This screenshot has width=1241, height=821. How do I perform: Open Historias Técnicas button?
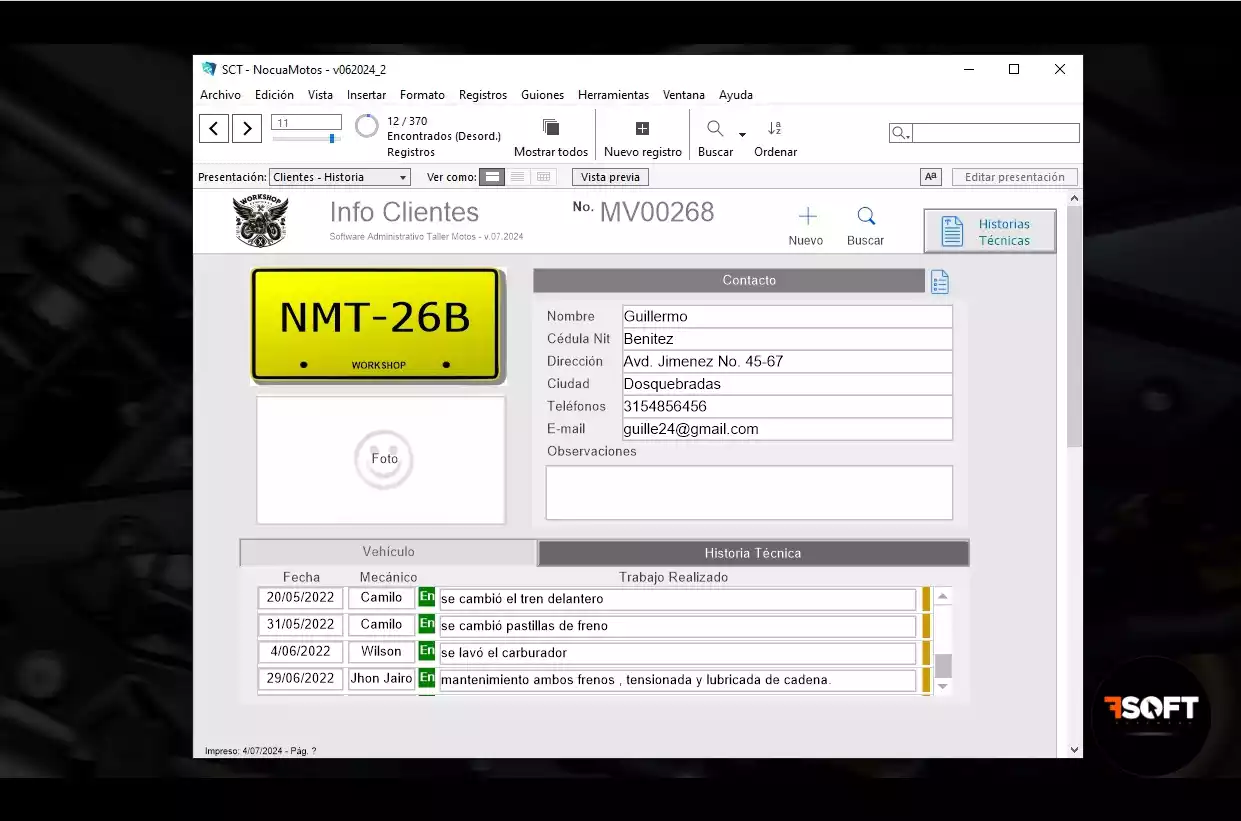click(989, 232)
